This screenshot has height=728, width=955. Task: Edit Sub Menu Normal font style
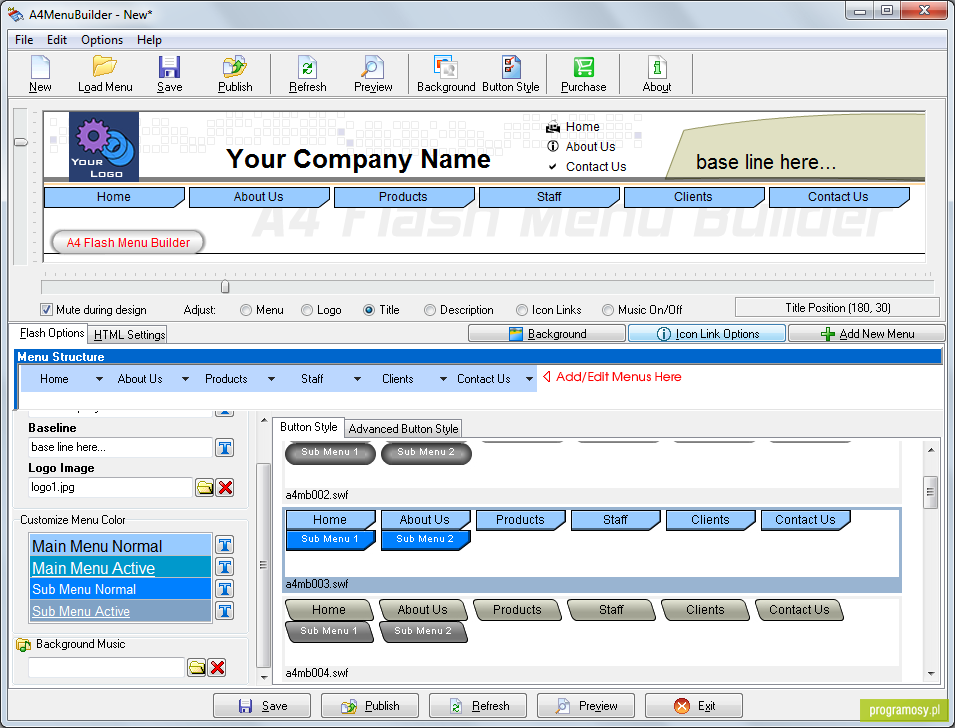click(225, 589)
